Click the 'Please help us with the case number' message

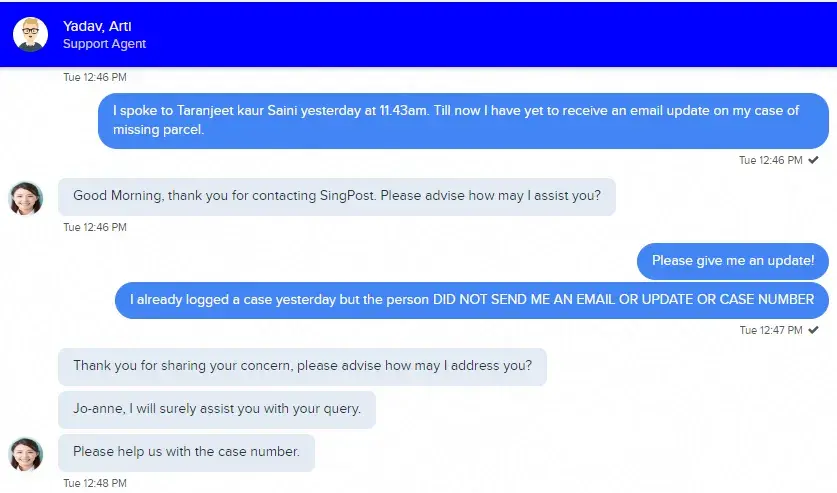point(186,452)
